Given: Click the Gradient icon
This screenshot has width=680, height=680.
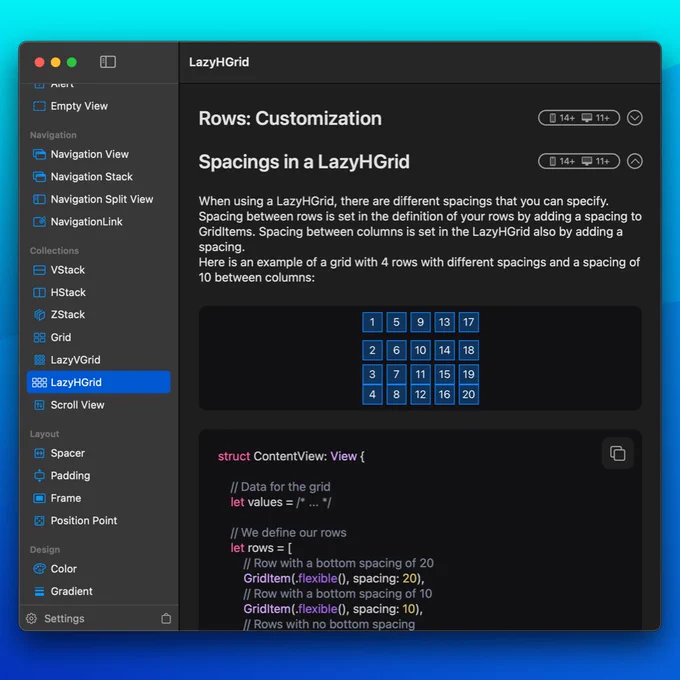Looking at the screenshot, I should tap(39, 592).
